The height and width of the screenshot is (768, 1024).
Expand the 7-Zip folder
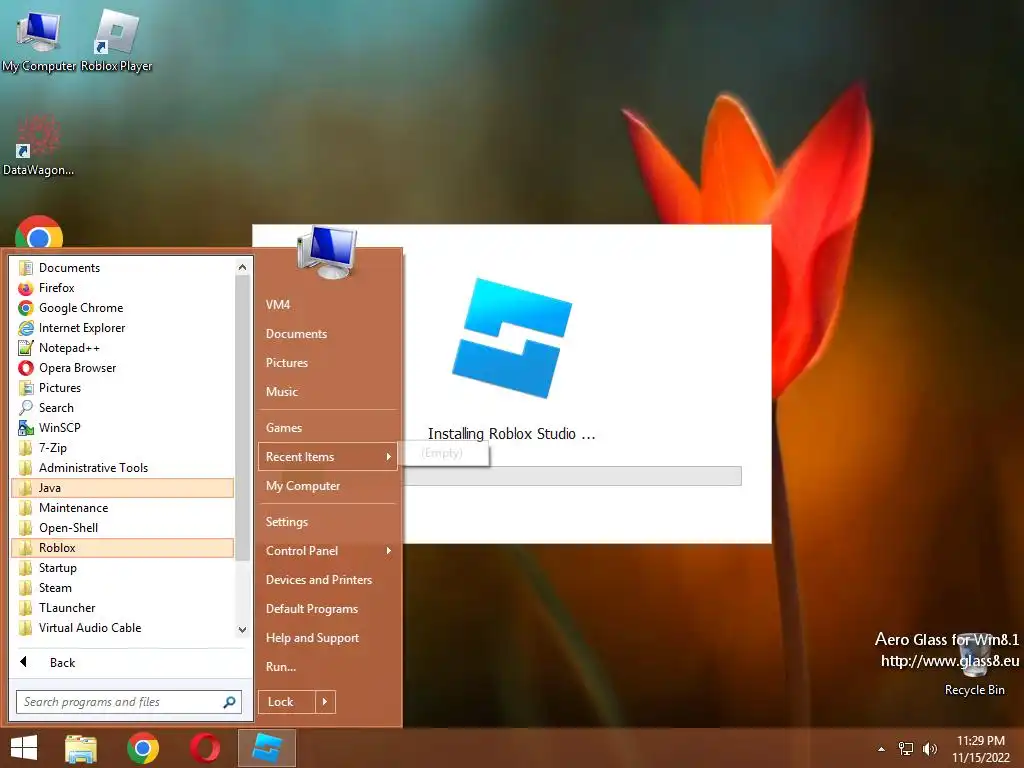pos(123,448)
